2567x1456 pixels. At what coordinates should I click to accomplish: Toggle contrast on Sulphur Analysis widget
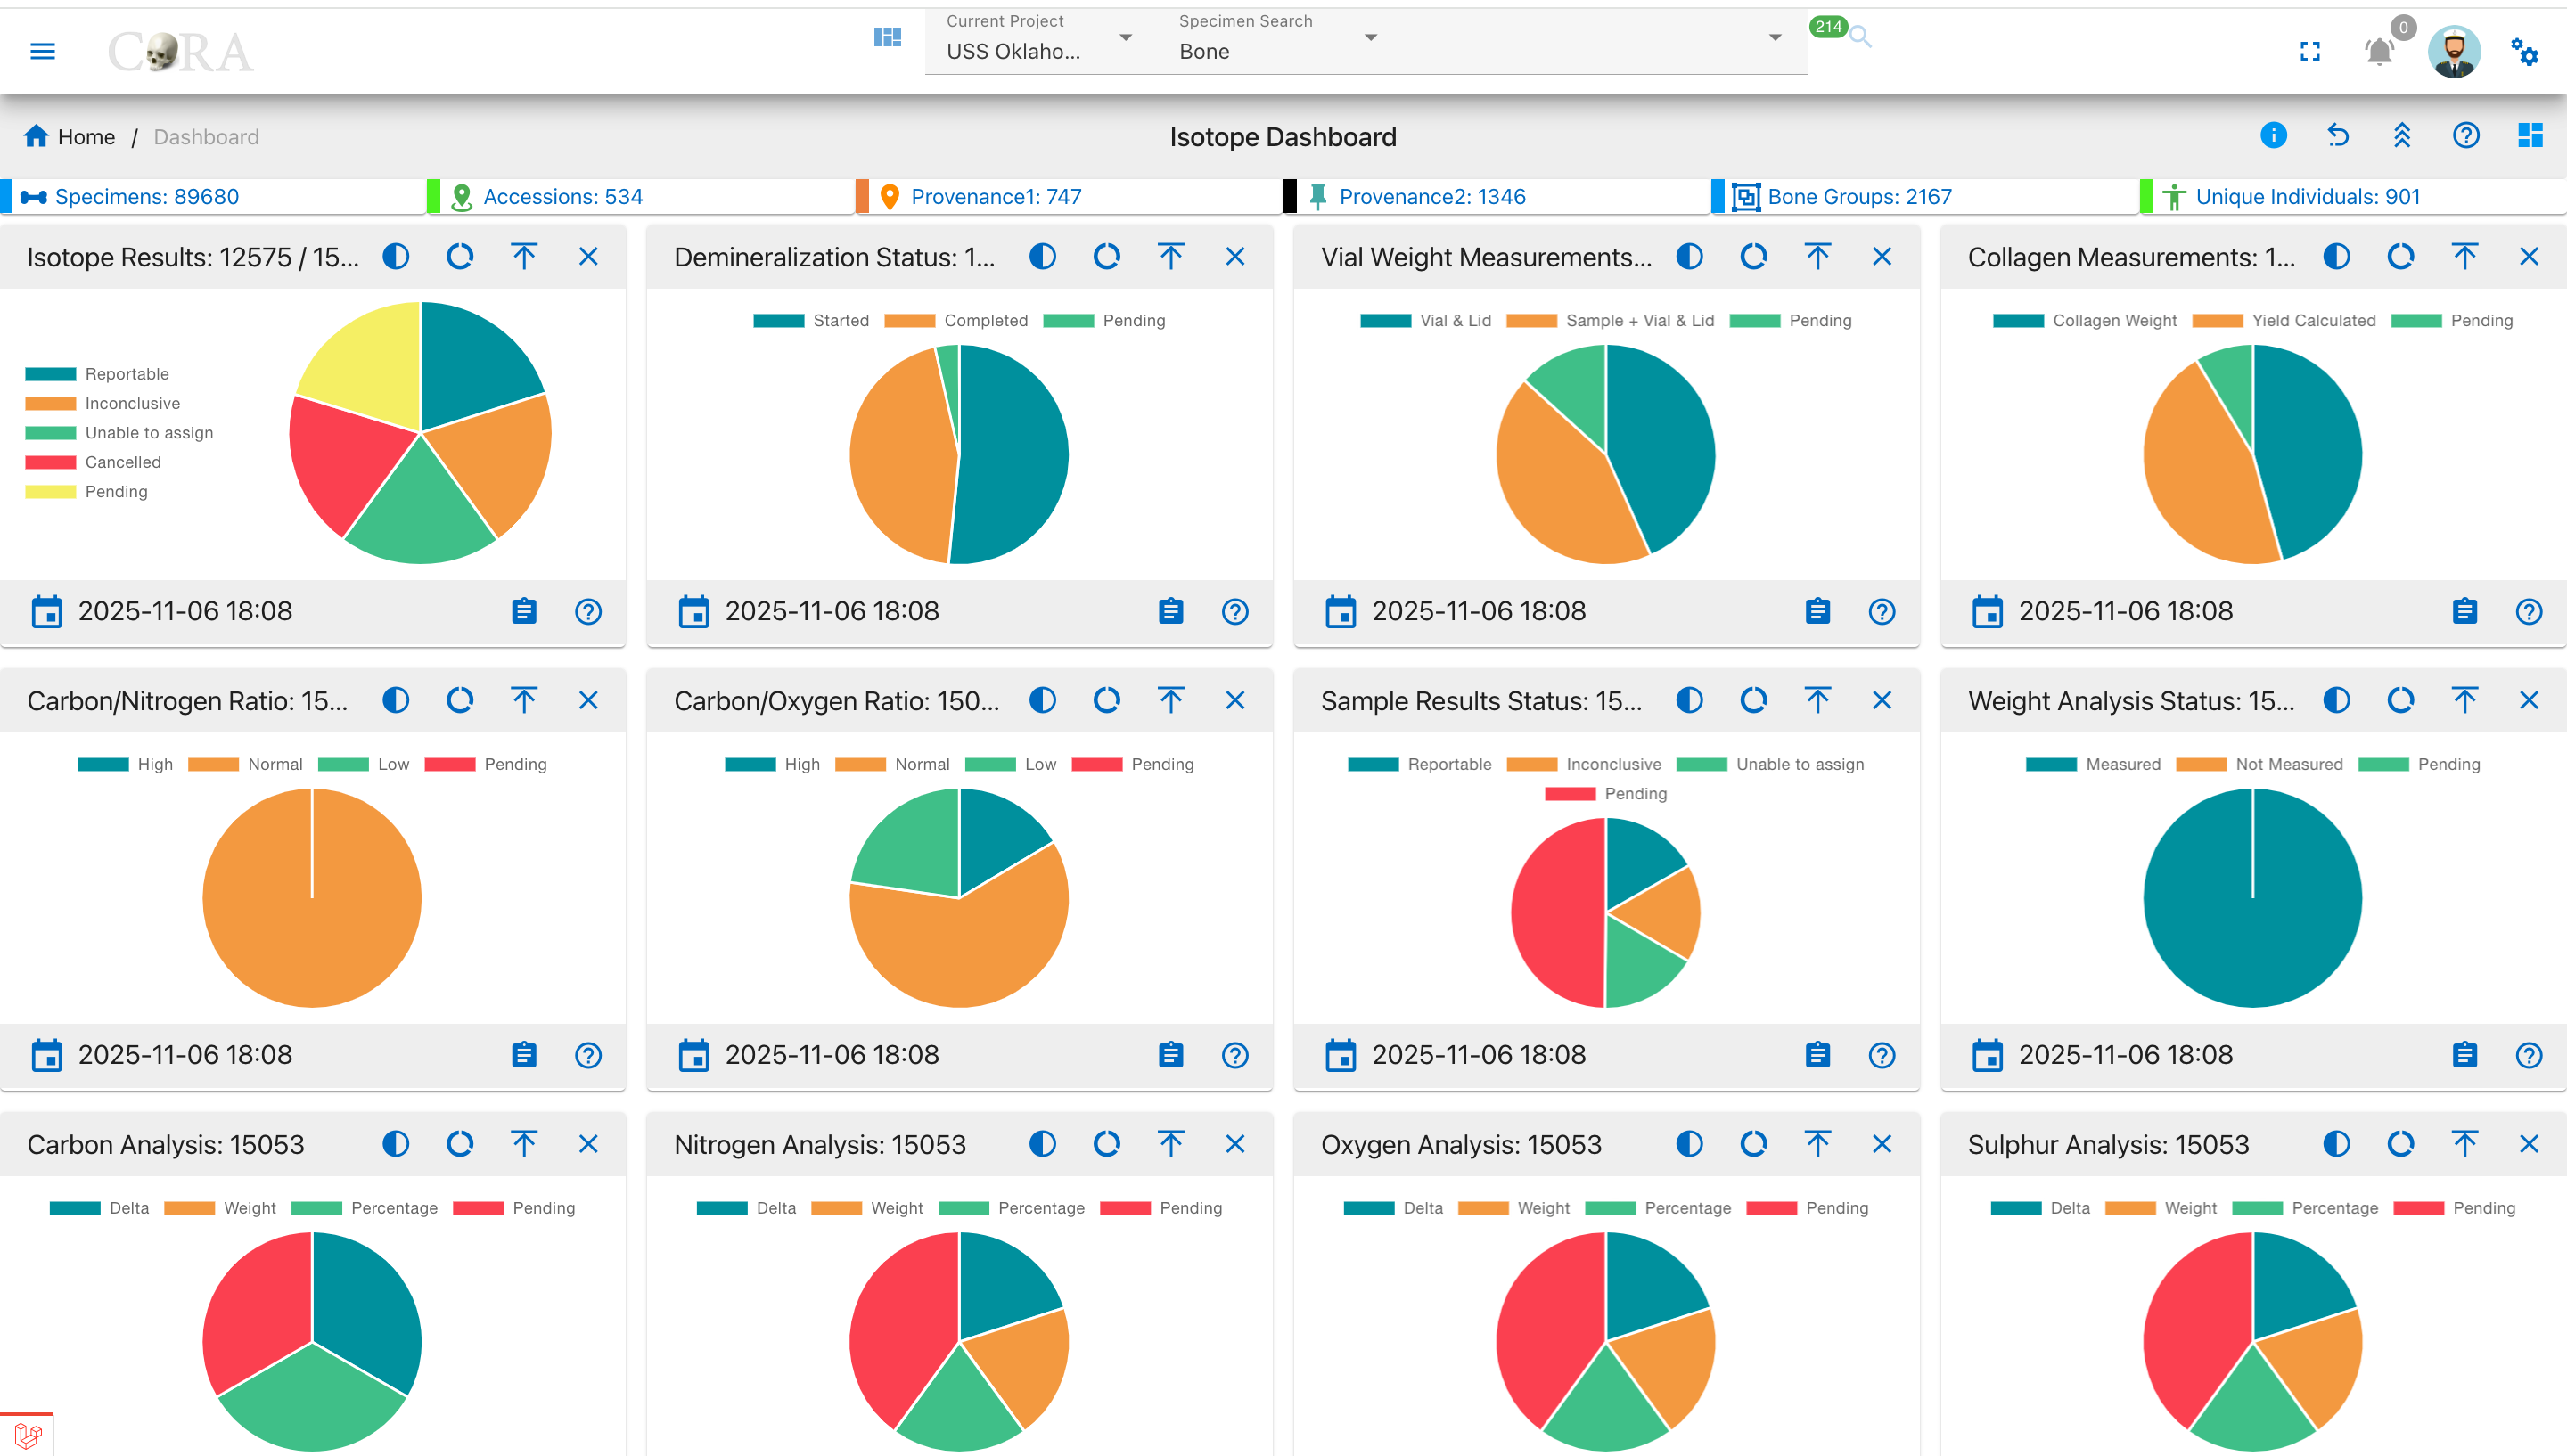[x=2337, y=1144]
